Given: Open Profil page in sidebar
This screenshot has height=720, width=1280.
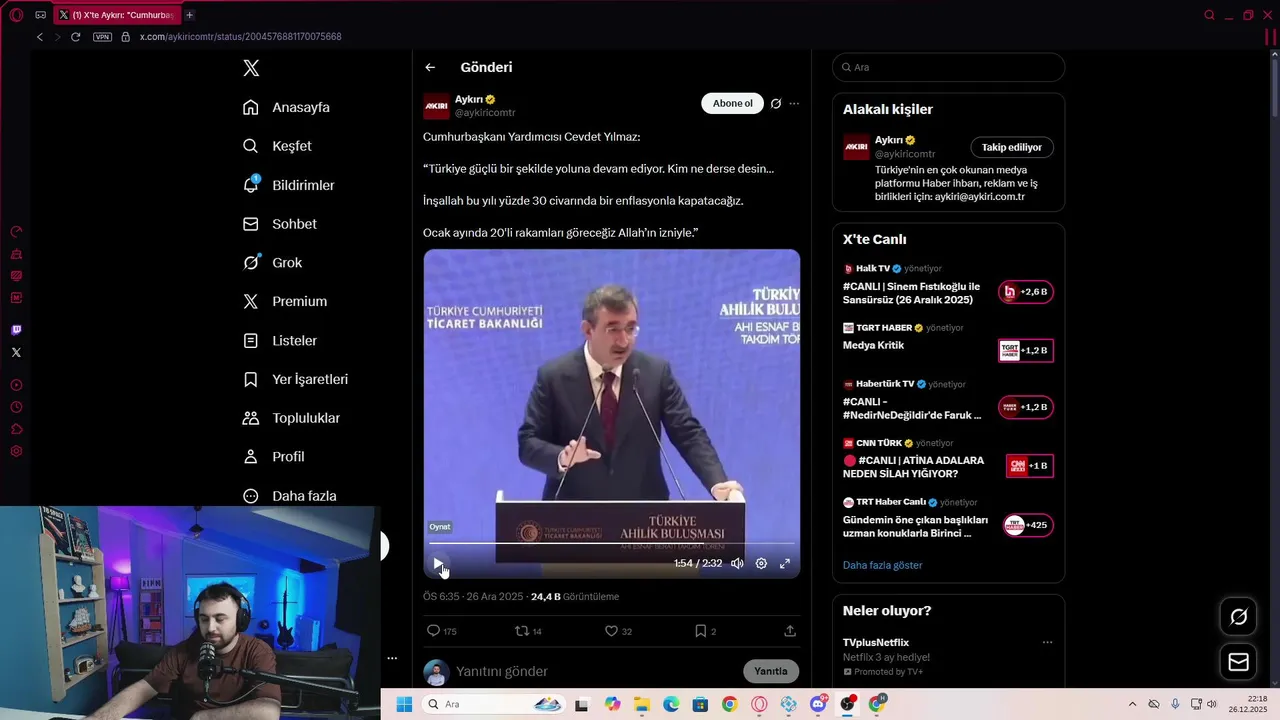Looking at the screenshot, I should click(273, 456).
